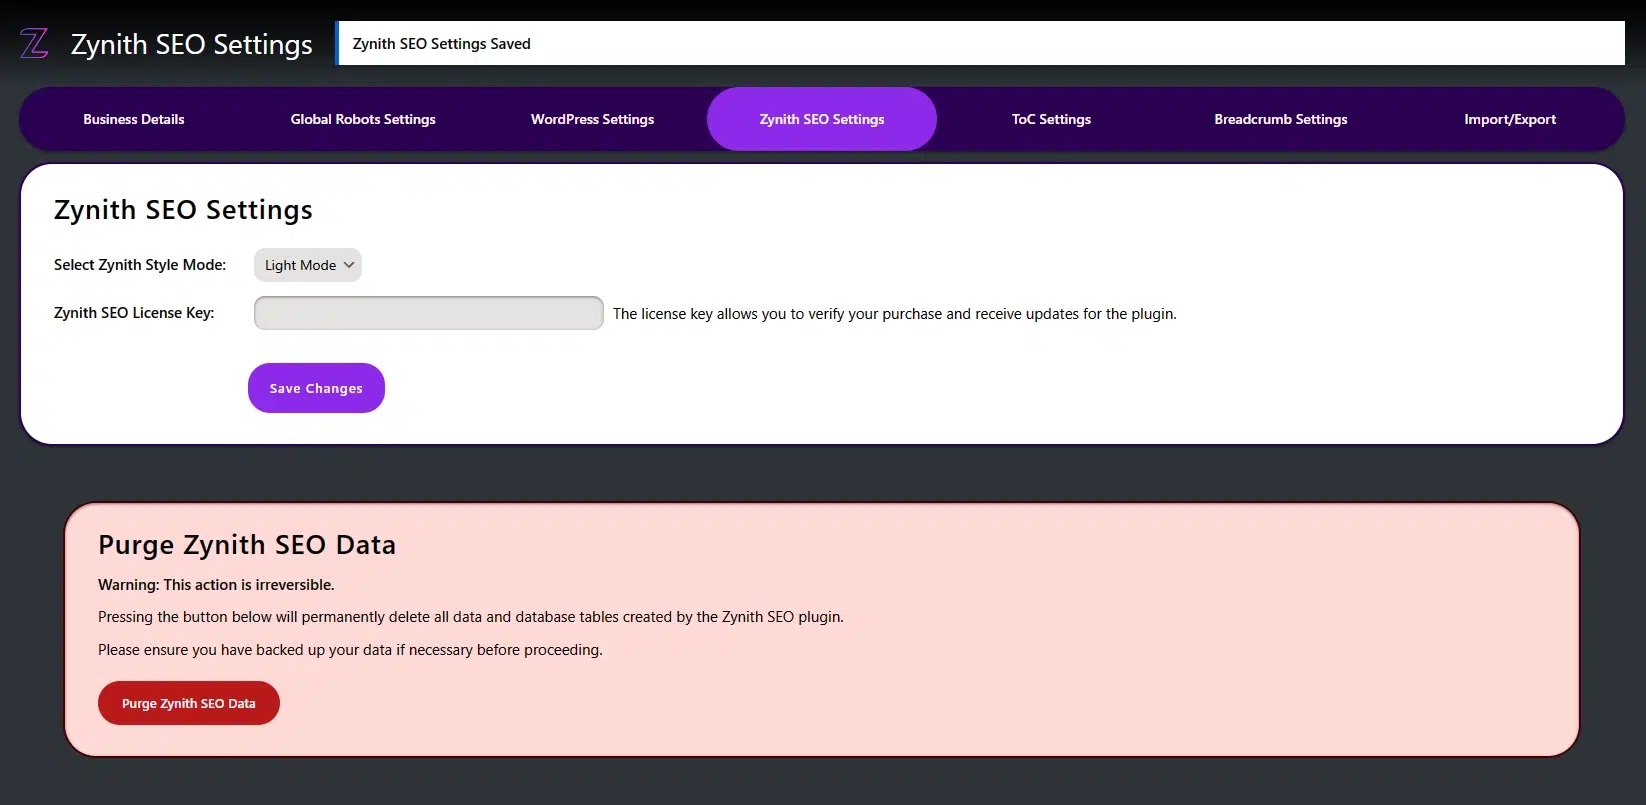Click the 'Pressing the button below' sentence
Screen dimensions: 1646x805
(x=471, y=617)
